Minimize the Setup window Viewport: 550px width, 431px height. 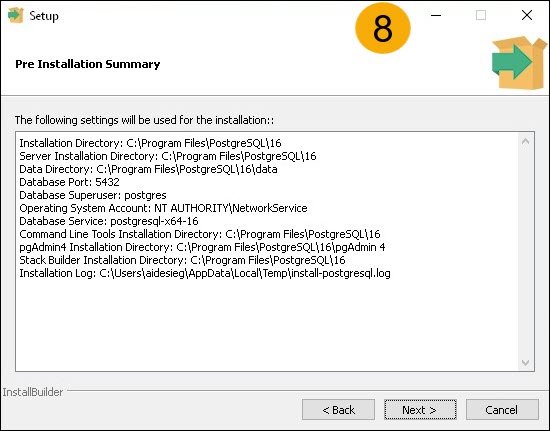[436, 15]
